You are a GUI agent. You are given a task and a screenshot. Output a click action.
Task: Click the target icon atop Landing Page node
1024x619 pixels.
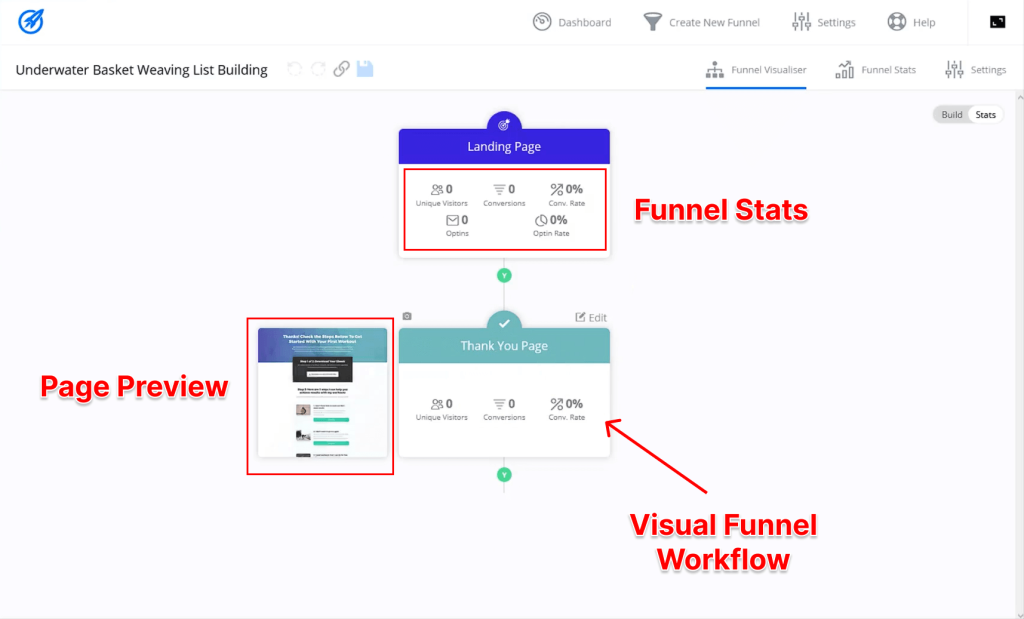pyautogui.click(x=504, y=122)
